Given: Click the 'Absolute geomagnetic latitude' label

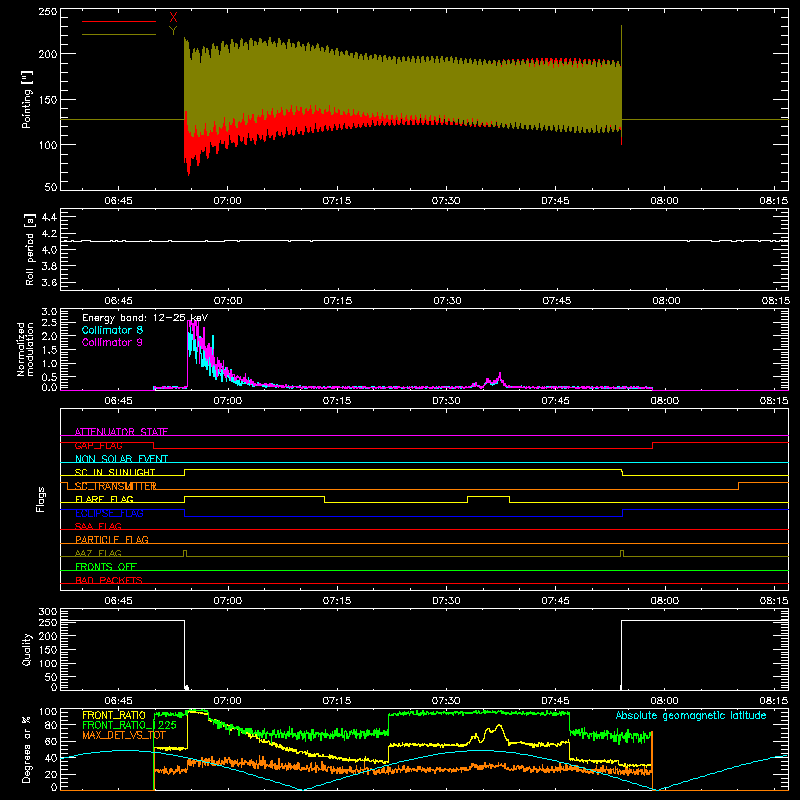Looking at the screenshot, I should (691, 715).
